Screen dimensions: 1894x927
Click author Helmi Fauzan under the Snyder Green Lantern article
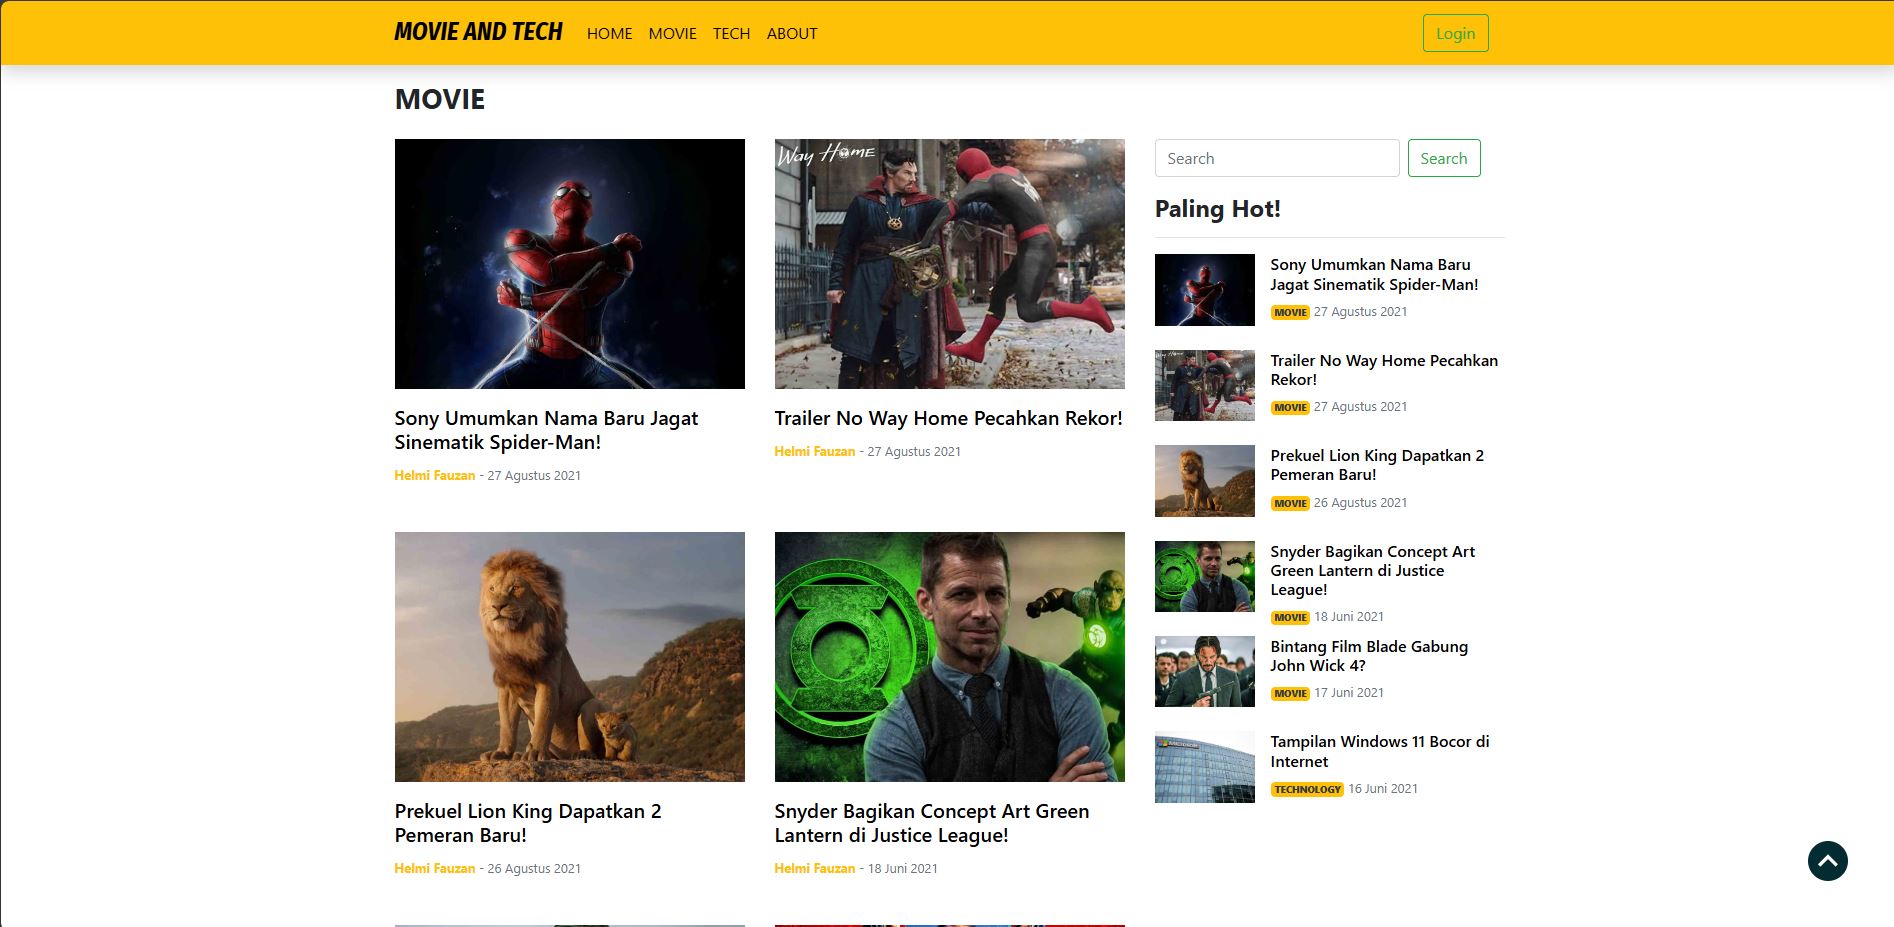(814, 868)
